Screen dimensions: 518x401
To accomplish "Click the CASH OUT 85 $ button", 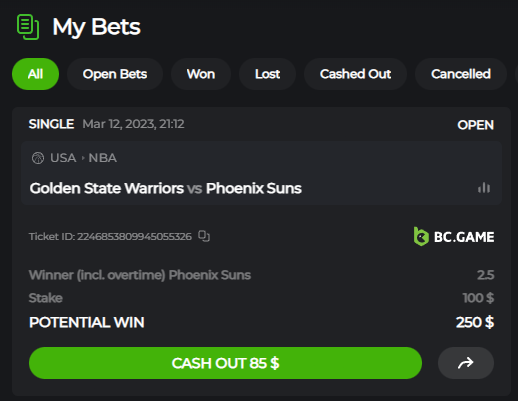I will (225, 363).
